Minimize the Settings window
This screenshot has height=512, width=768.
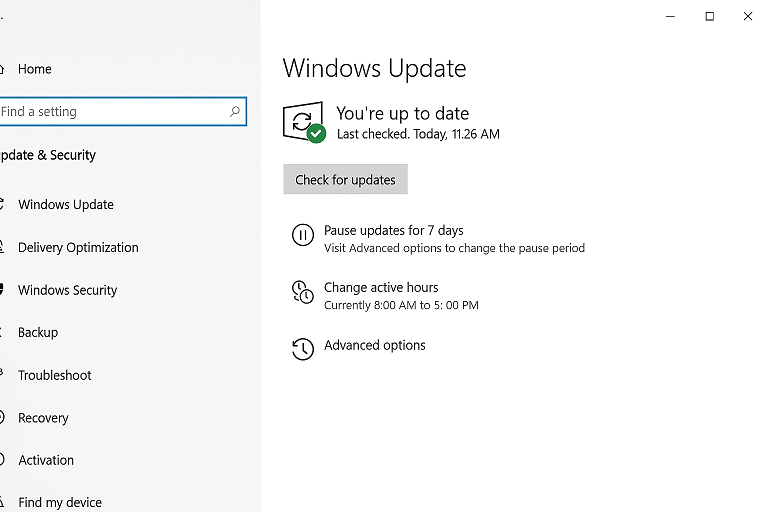pos(671,16)
